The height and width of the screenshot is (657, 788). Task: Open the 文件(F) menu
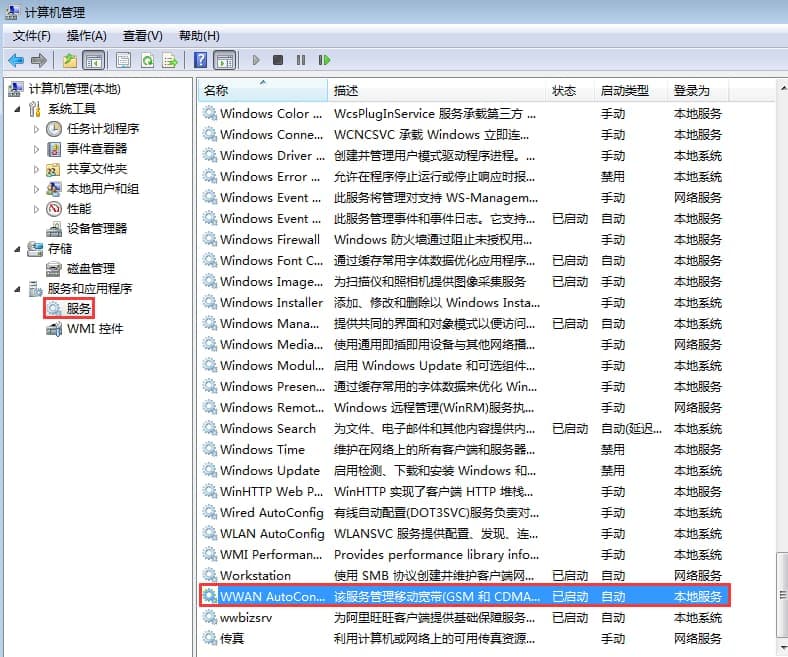(x=31, y=36)
